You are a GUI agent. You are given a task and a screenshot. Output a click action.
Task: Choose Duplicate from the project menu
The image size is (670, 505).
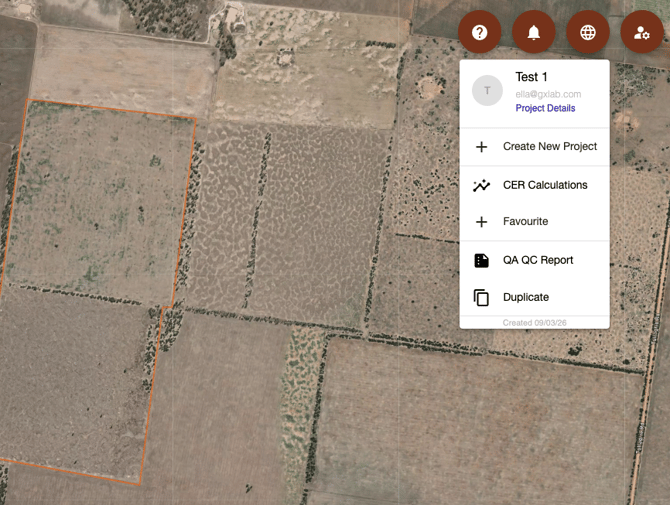tap(526, 297)
